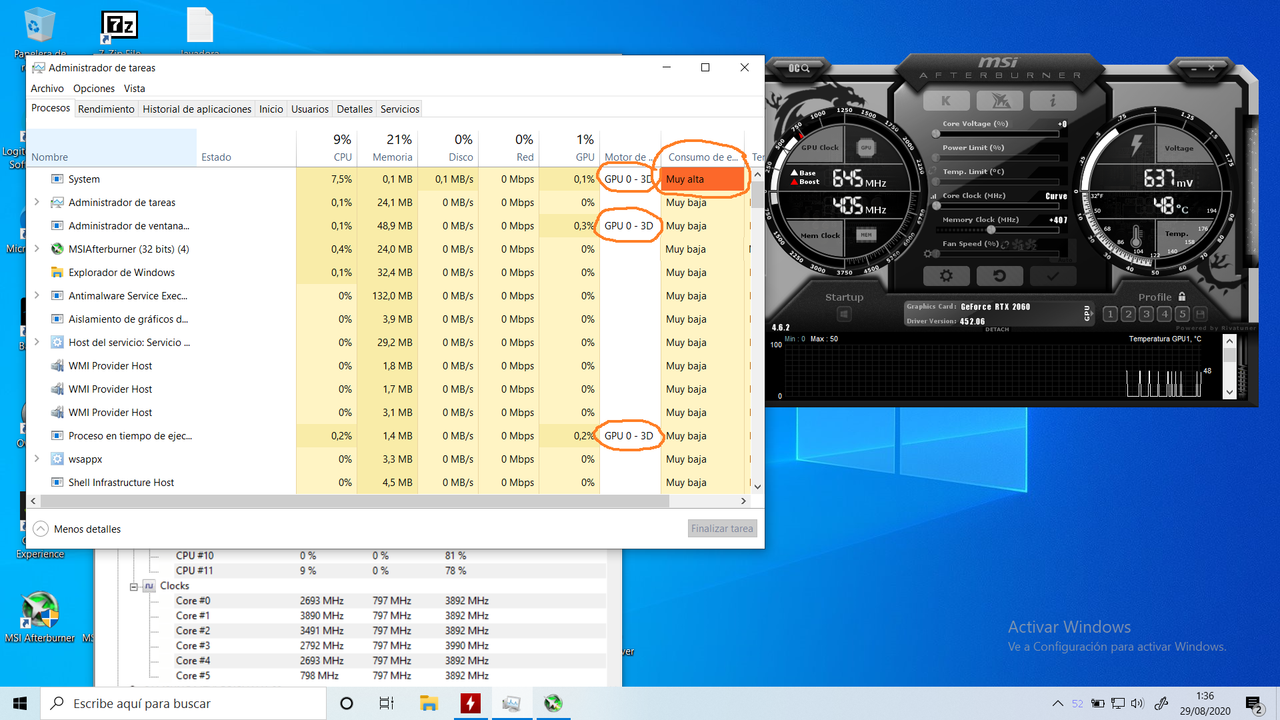Screen dimensions: 1280x720
Task: Open the Vista menu
Action: (134, 88)
